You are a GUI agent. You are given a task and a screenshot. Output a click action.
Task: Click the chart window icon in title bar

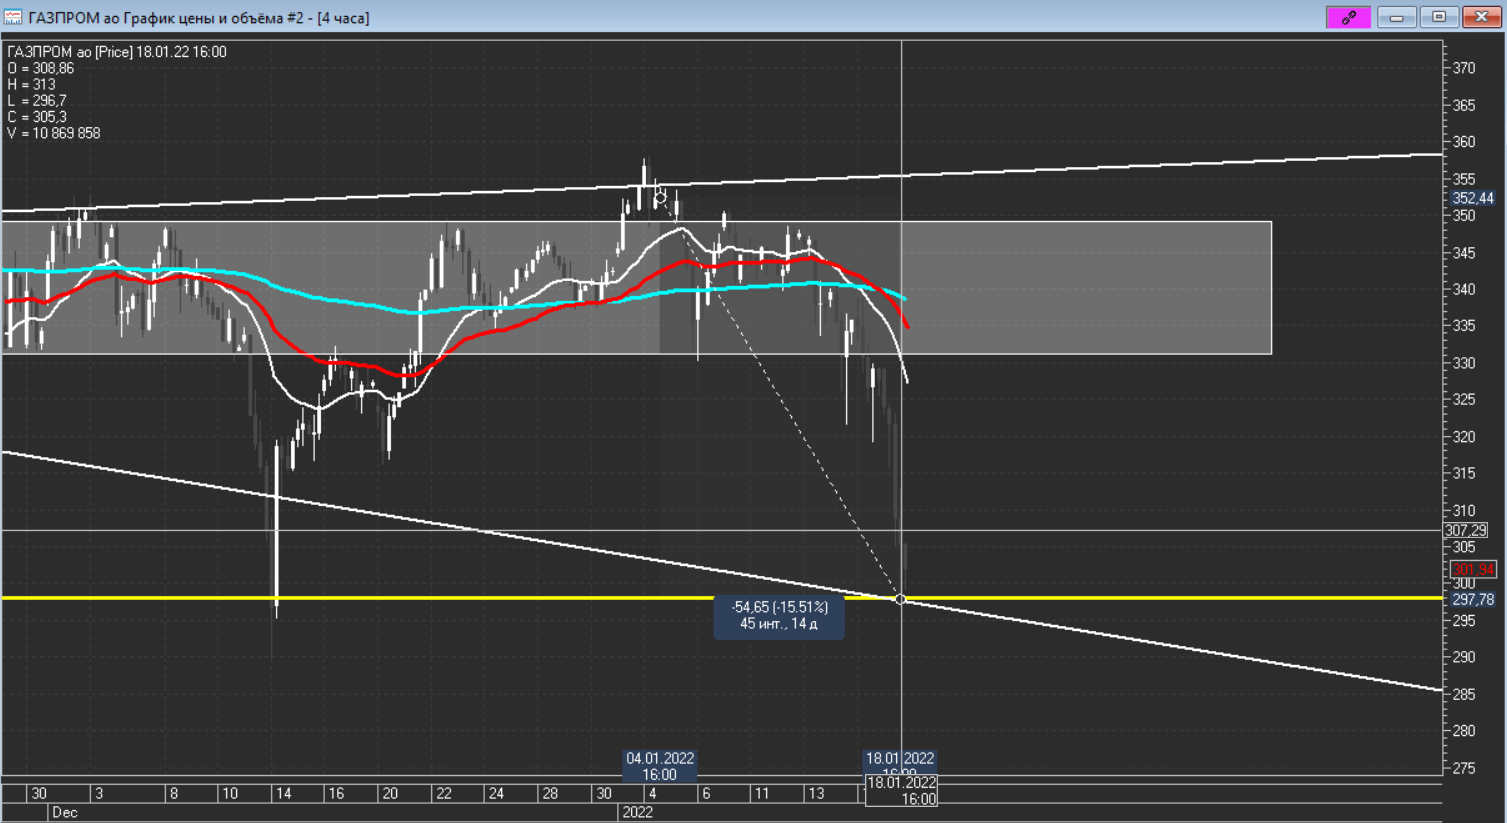pyautogui.click(x=12, y=17)
